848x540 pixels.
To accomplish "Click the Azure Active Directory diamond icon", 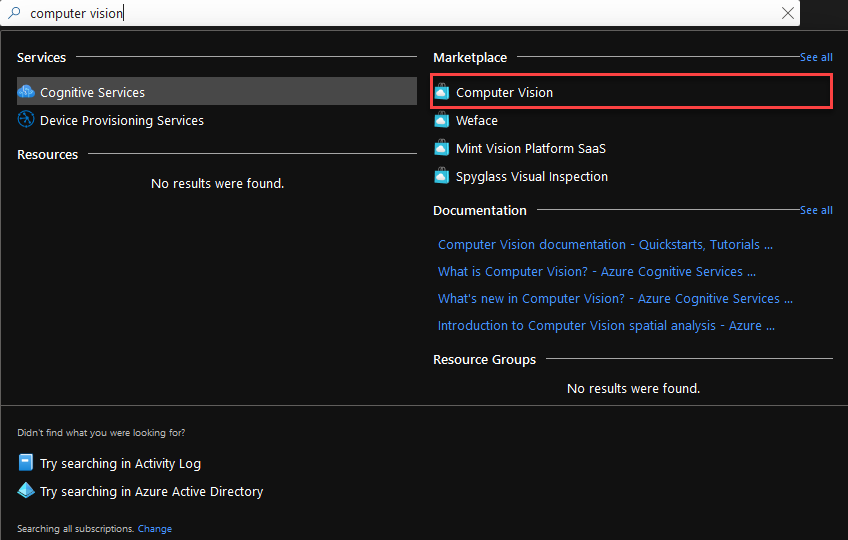I will click(26, 491).
